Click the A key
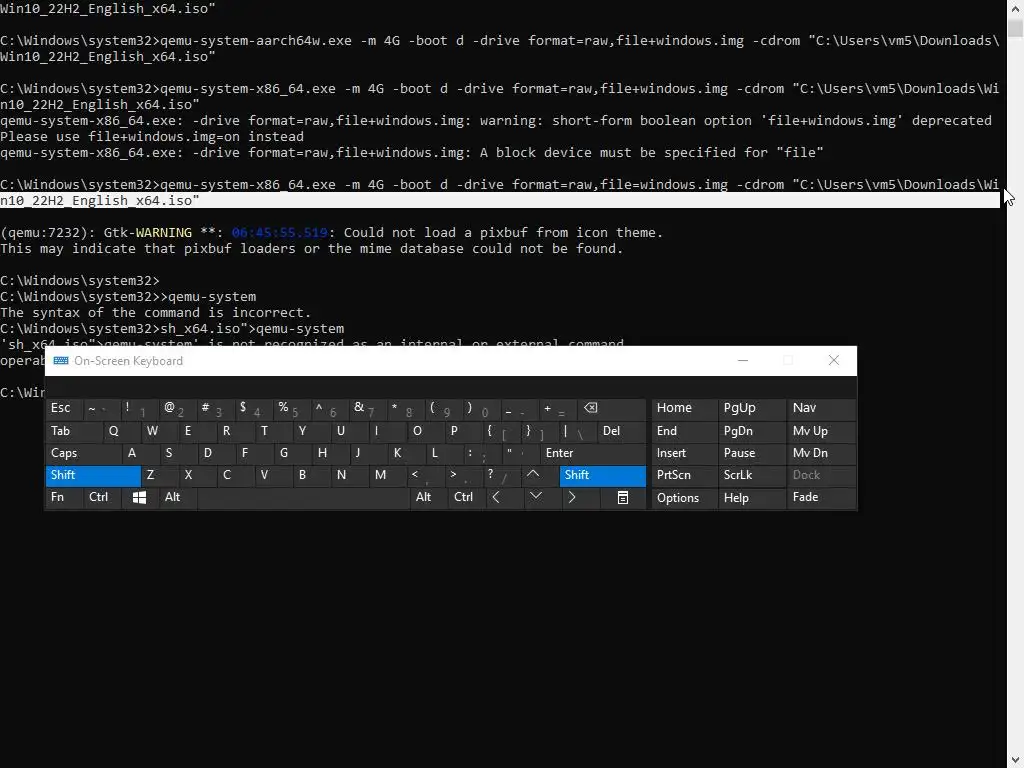 pos(140,453)
